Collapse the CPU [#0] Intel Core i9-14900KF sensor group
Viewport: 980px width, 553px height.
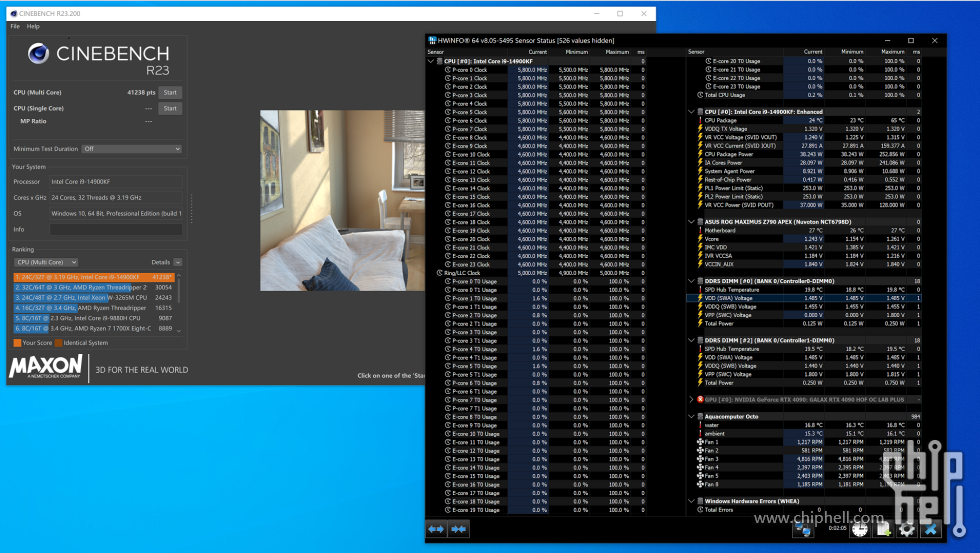pos(430,61)
